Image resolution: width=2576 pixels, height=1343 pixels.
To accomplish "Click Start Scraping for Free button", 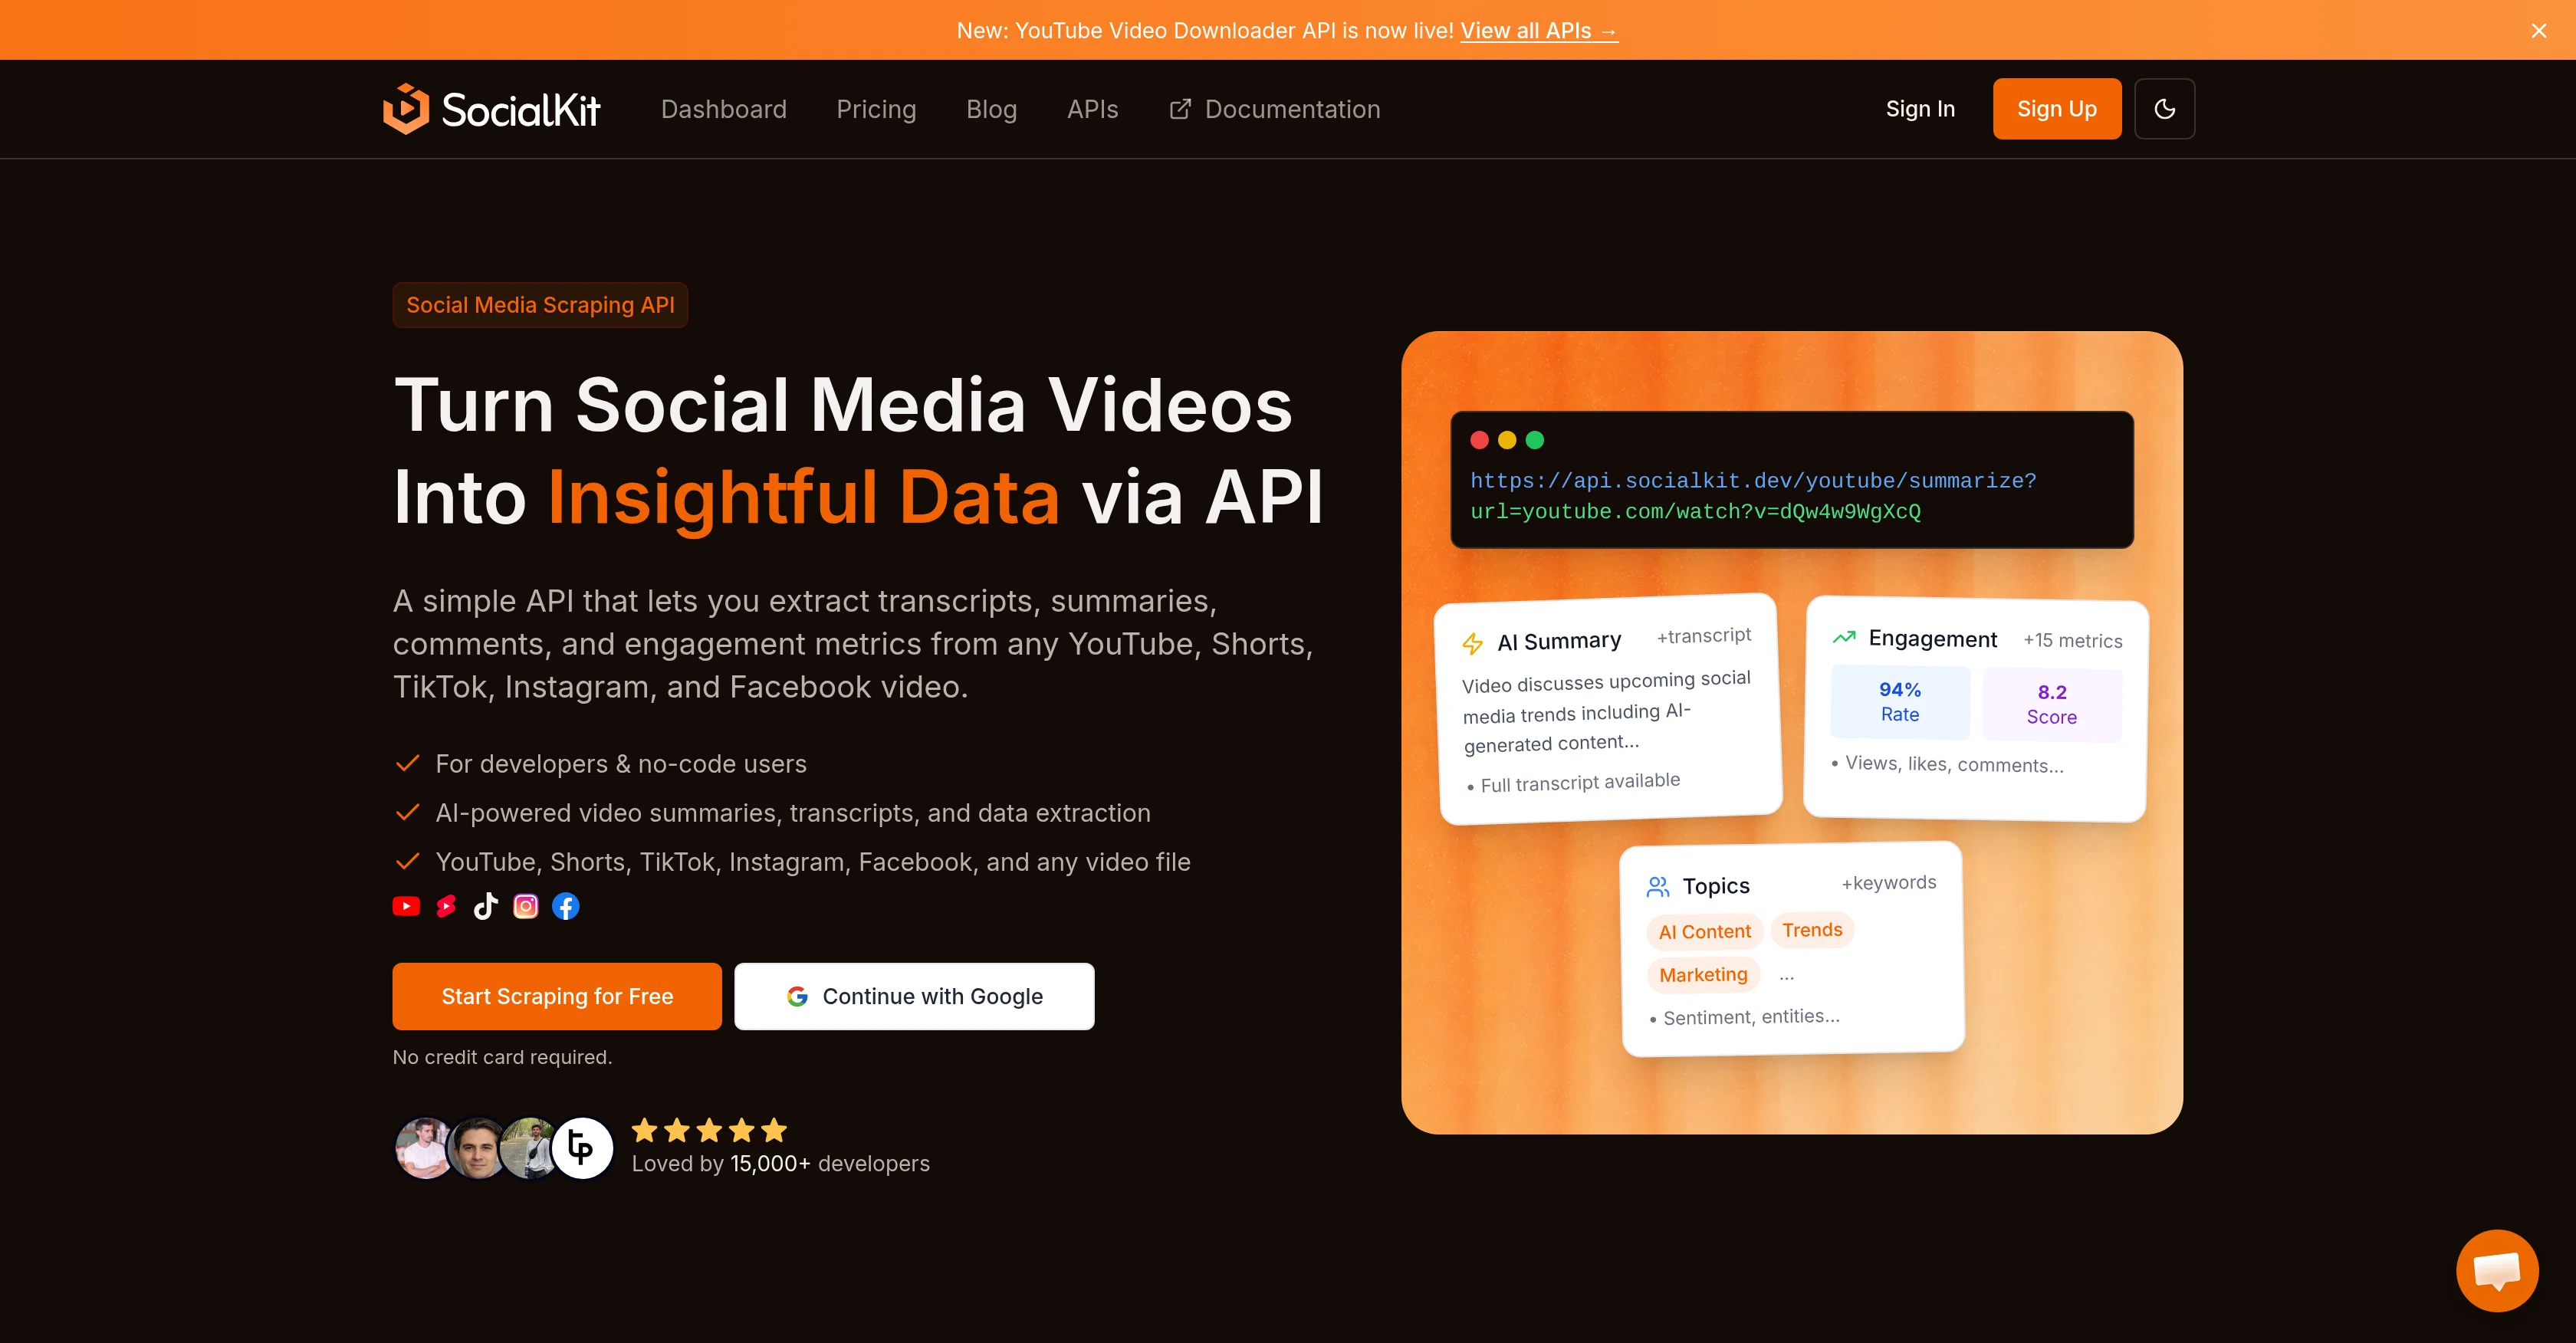I will [x=557, y=996].
